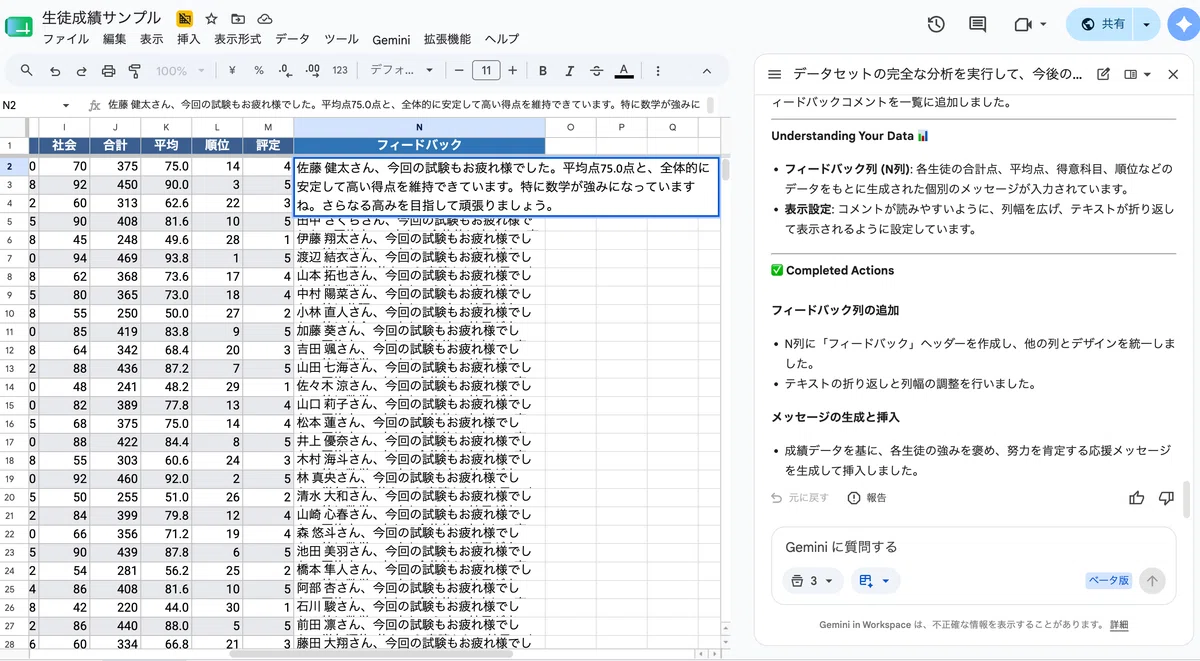The image size is (1200, 661).
Task: Select the フィードバック header cell
Action: [x=419, y=146]
